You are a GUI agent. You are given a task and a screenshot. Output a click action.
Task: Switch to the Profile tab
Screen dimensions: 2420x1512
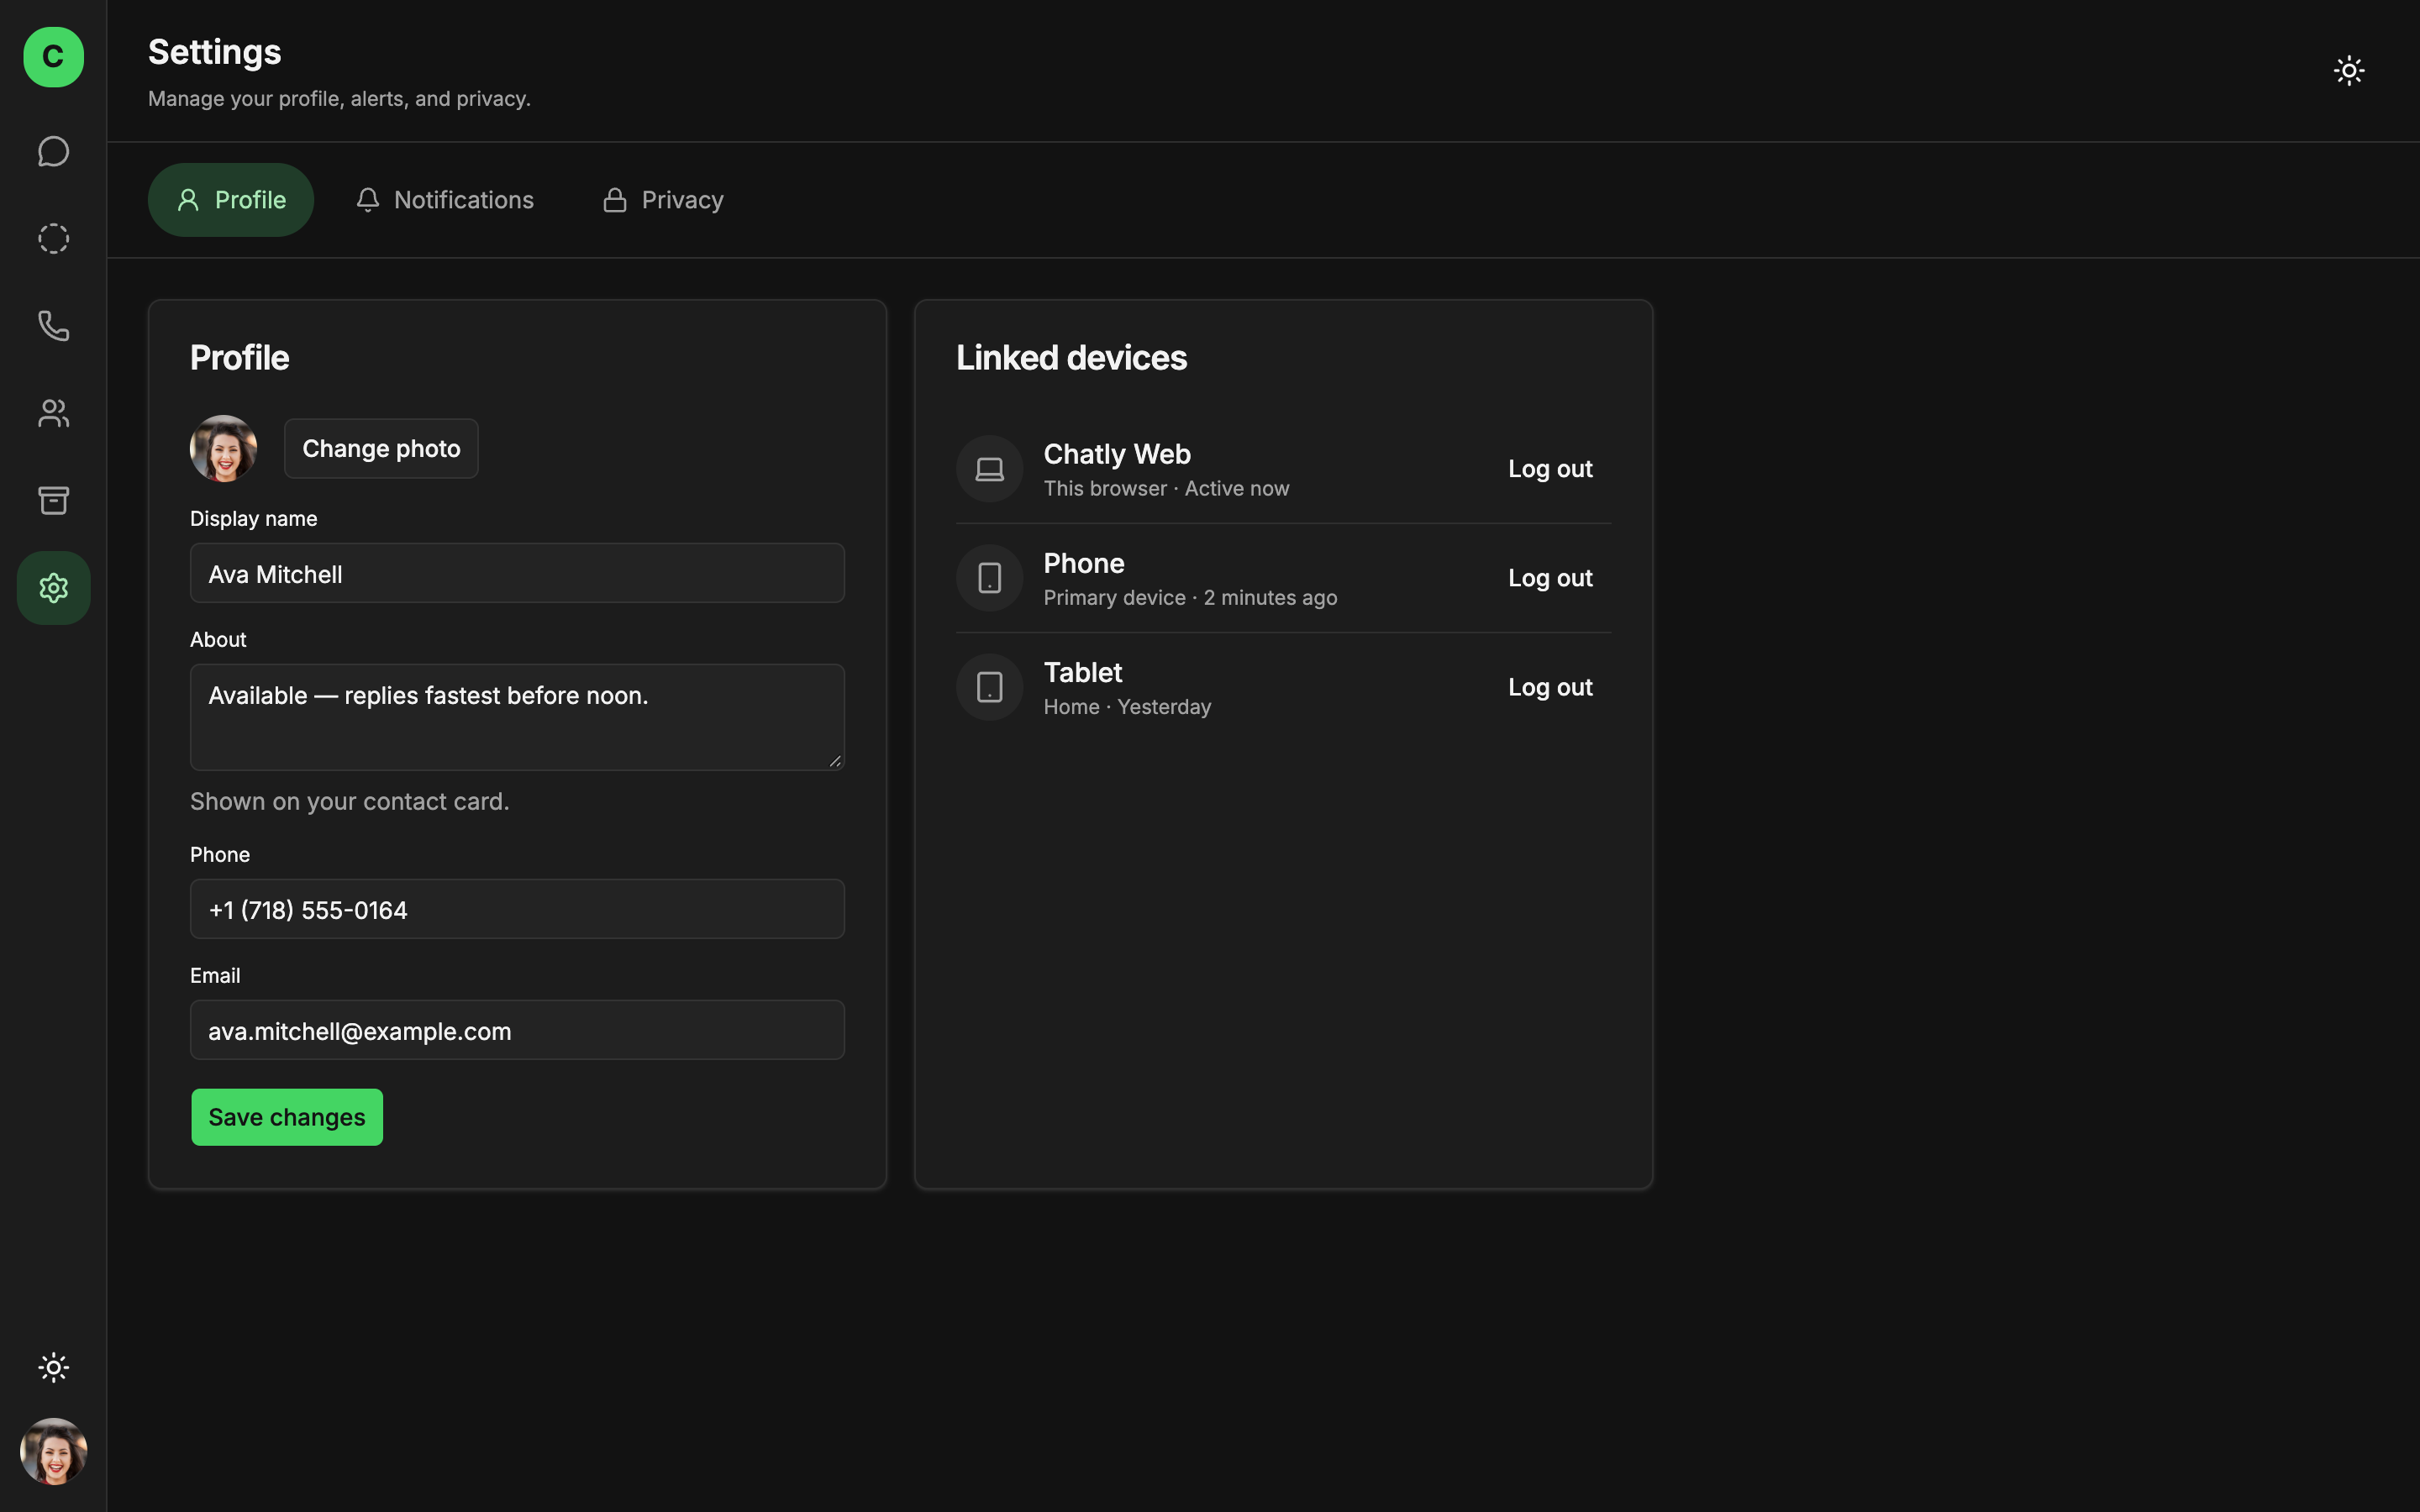[231, 200]
